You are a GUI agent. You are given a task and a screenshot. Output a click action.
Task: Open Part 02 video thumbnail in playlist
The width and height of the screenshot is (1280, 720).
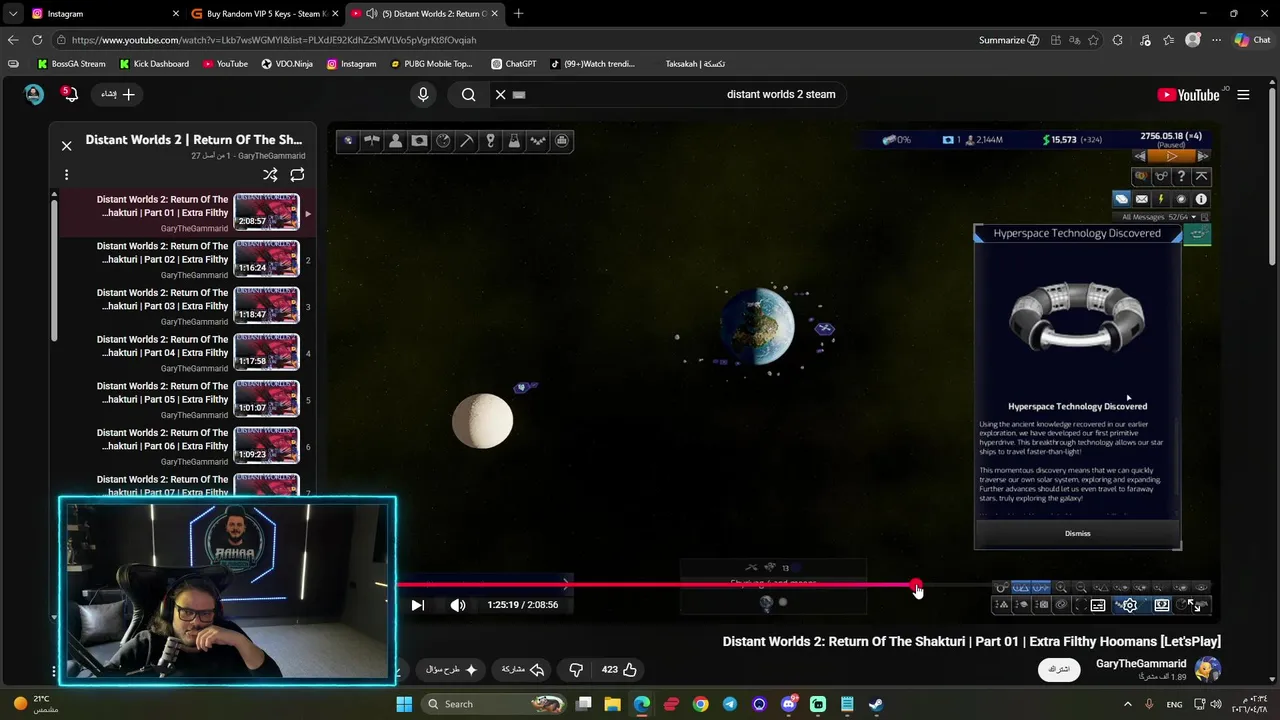(x=266, y=259)
